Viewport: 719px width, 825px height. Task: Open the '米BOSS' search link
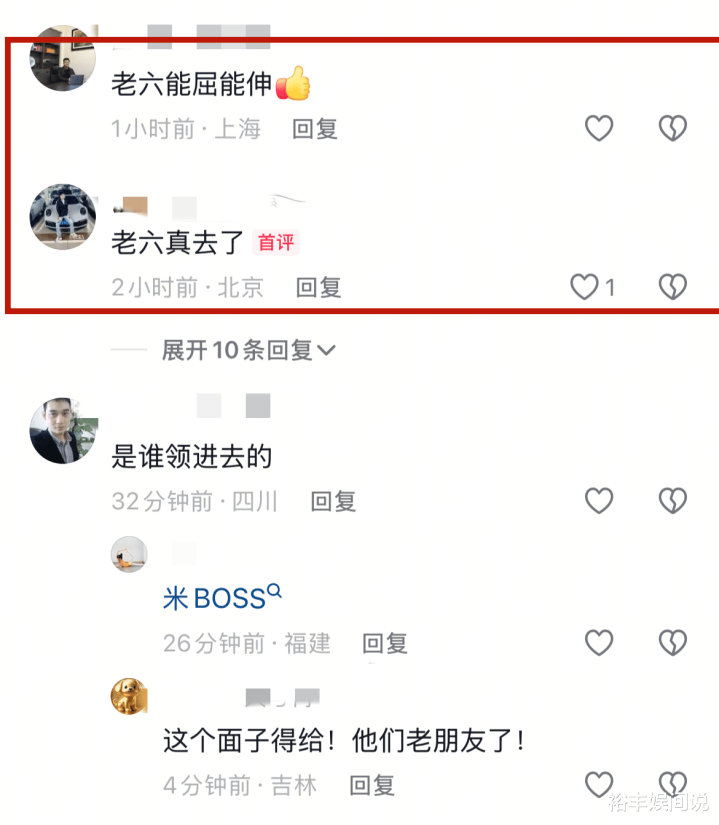point(222,598)
